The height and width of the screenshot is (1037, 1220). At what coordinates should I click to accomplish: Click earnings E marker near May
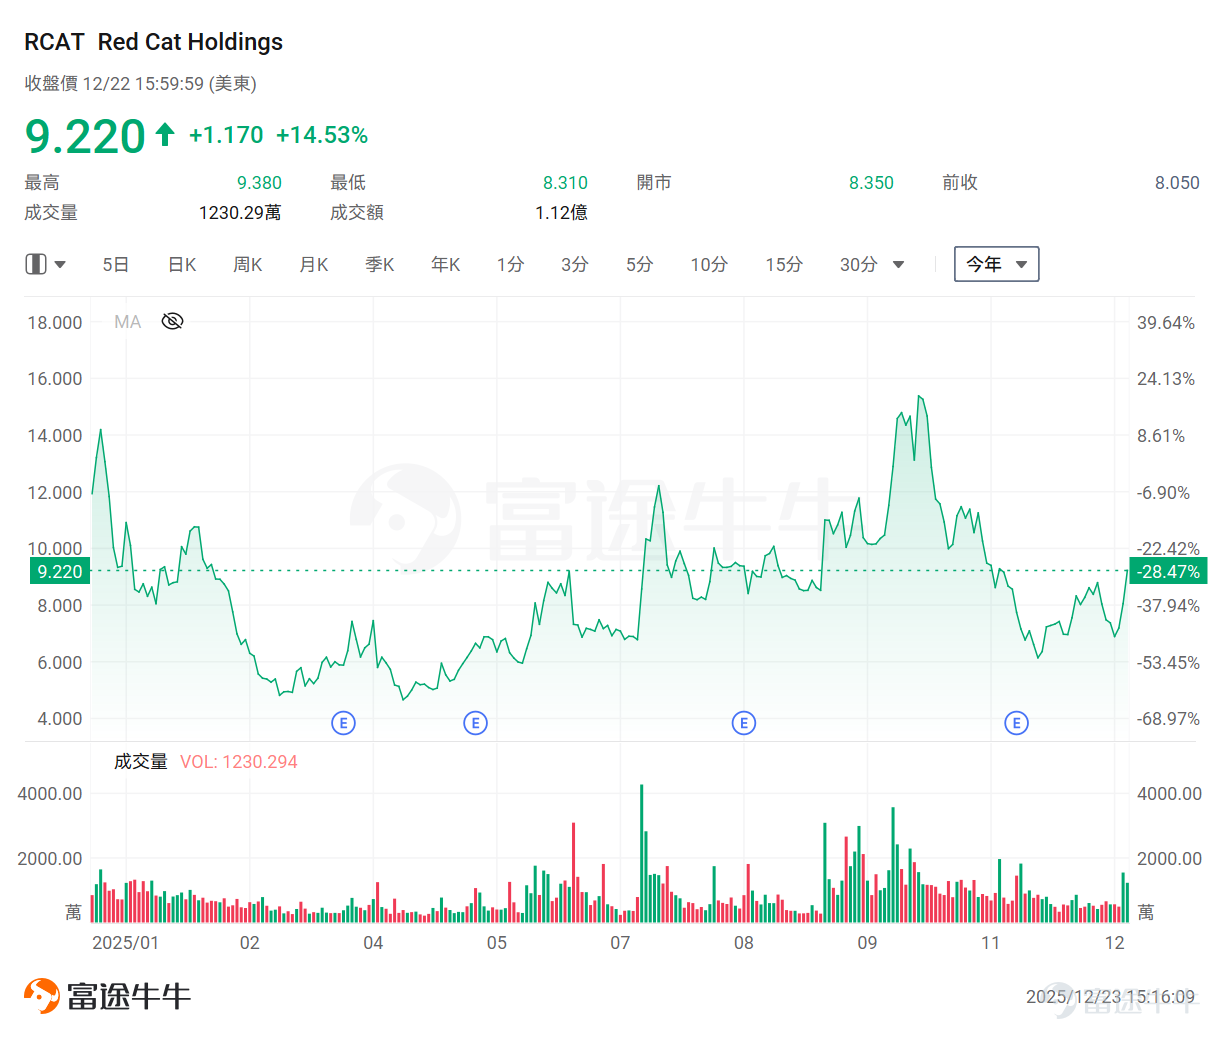(475, 723)
